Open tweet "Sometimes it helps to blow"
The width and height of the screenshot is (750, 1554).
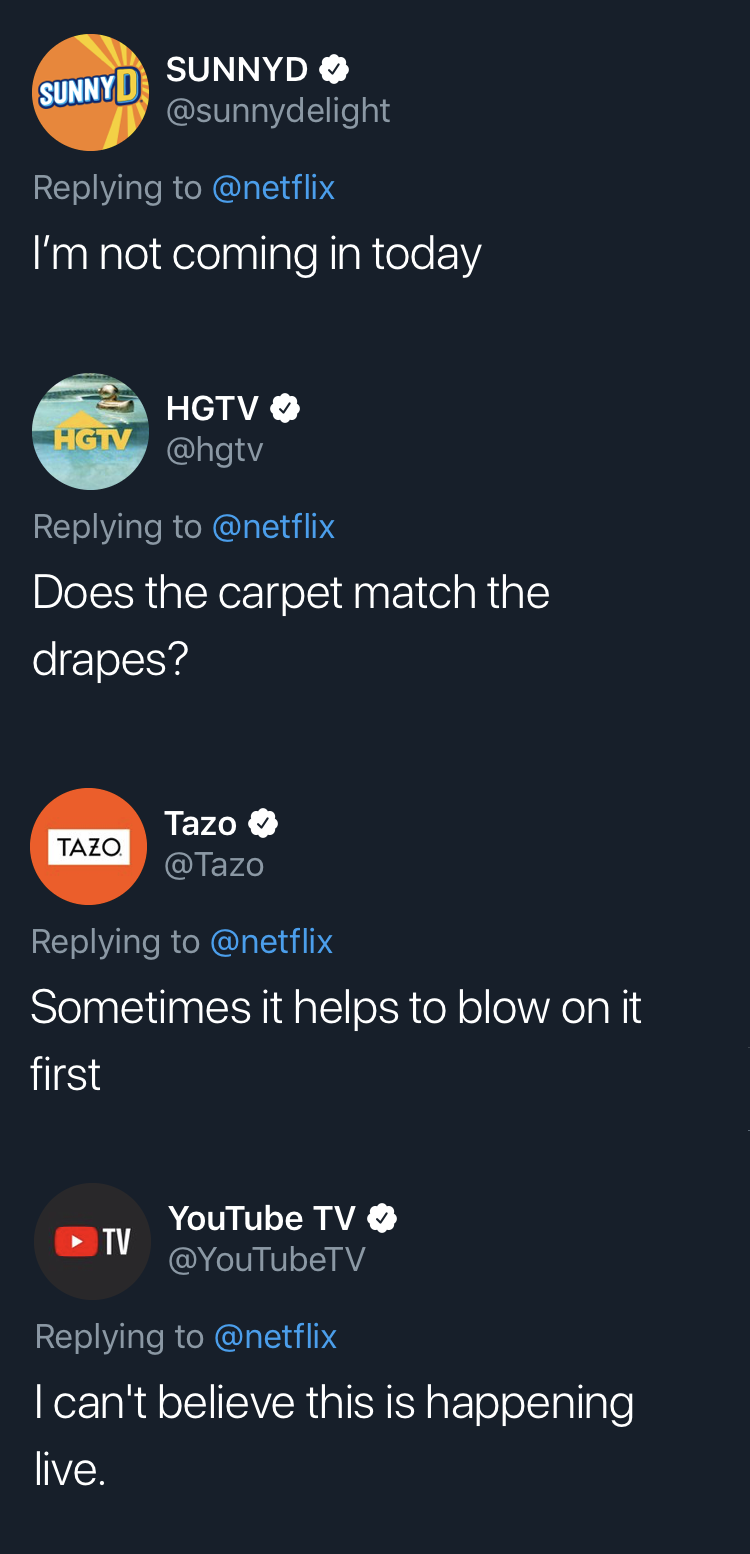point(336,1040)
